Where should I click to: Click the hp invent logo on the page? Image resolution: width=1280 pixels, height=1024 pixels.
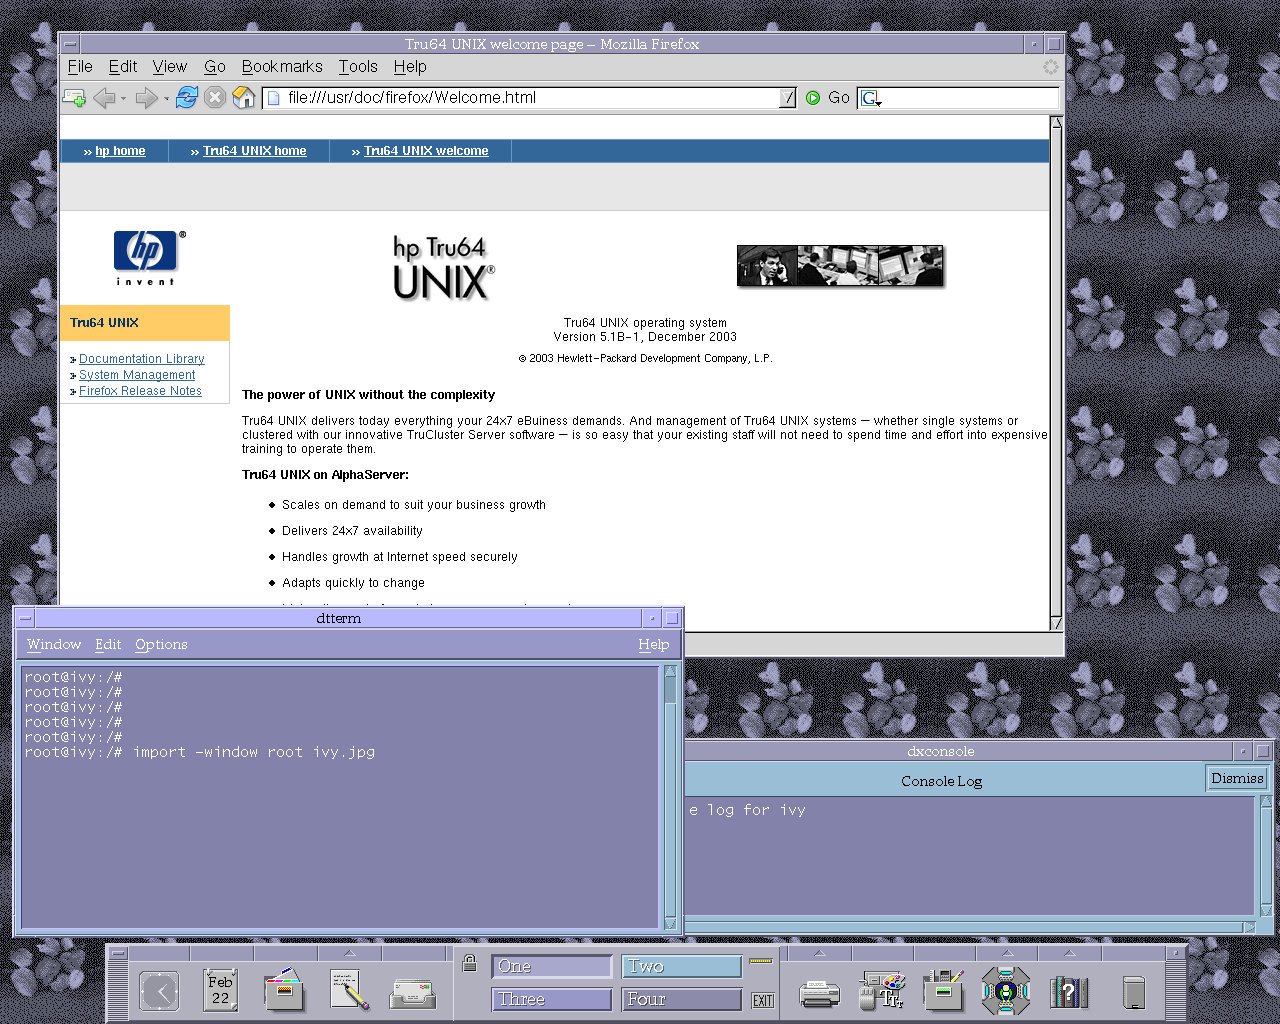click(148, 258)
